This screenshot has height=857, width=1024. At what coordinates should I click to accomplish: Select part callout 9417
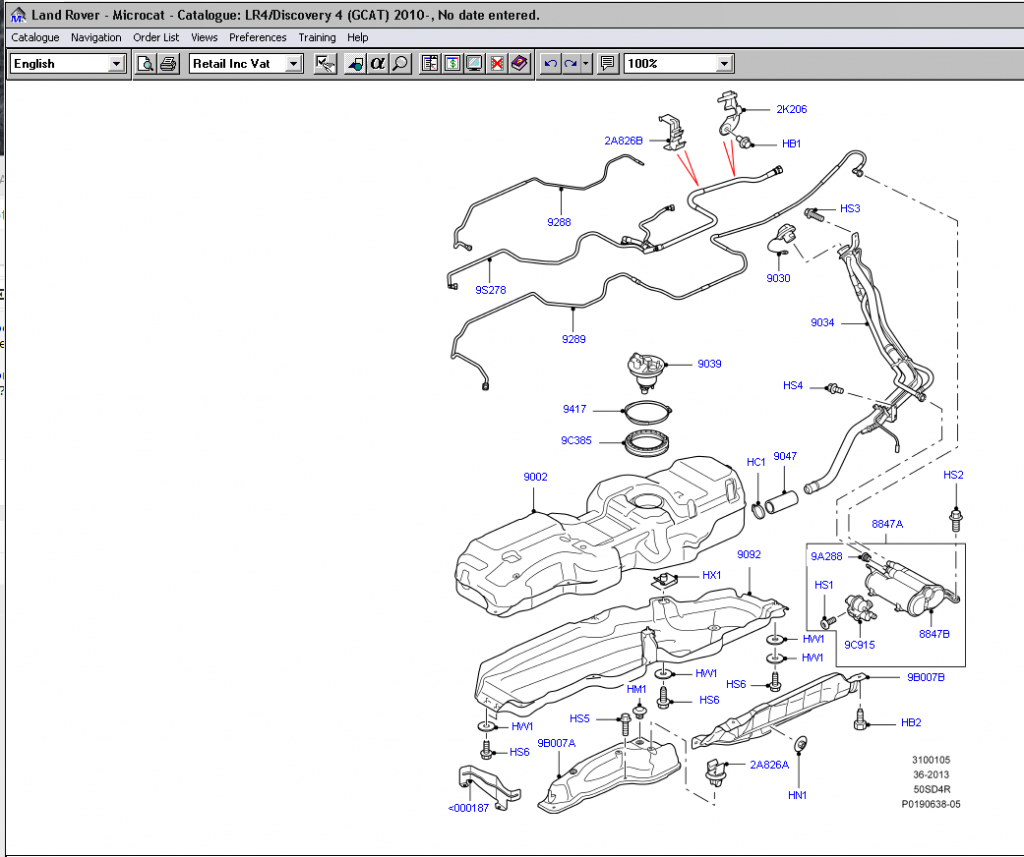pyautogui.click(x=575, y=409)
